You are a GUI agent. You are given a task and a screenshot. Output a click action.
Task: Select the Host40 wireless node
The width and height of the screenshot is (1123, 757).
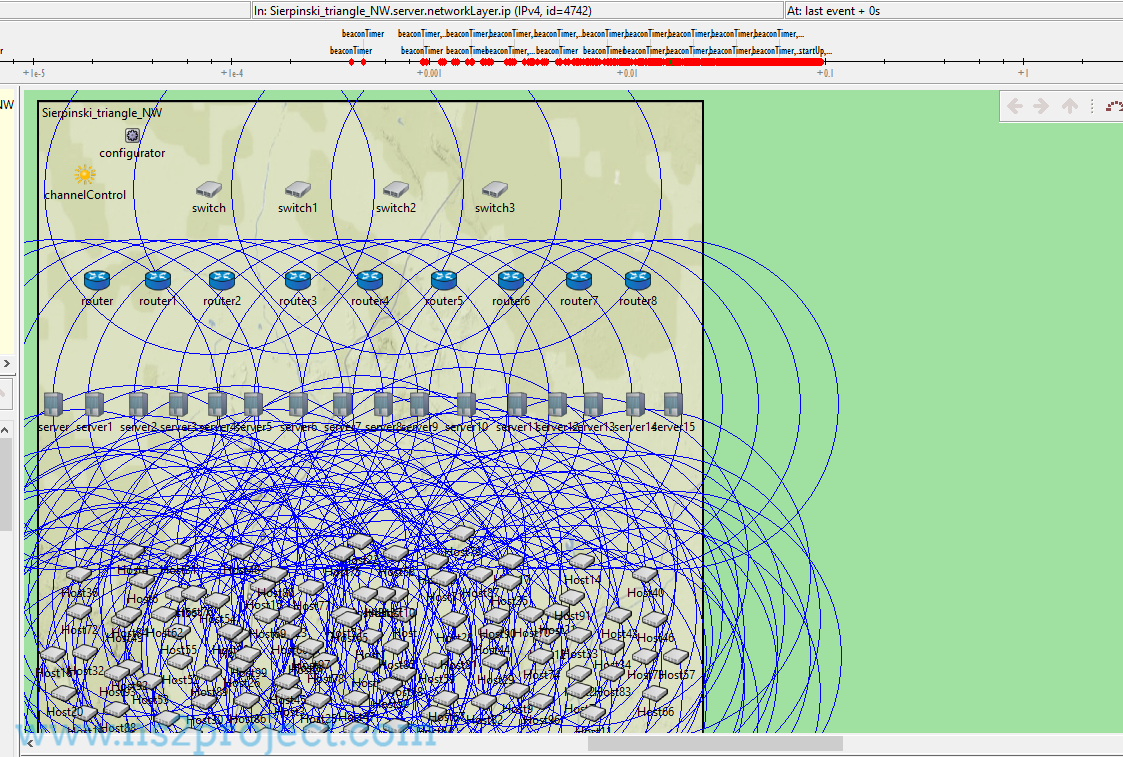click(x=645, y=575)
